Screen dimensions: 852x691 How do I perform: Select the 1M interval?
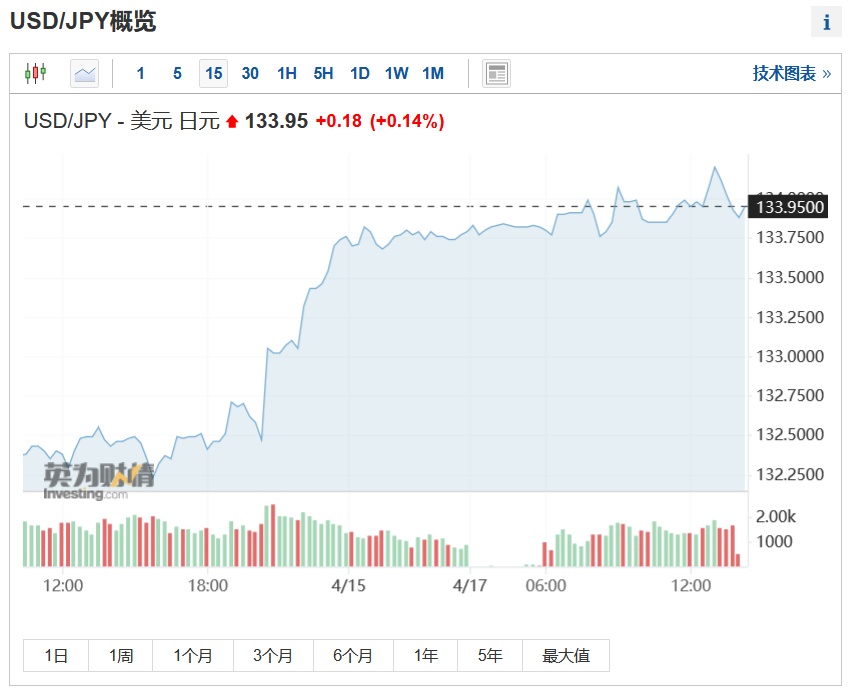pos(433,73)
